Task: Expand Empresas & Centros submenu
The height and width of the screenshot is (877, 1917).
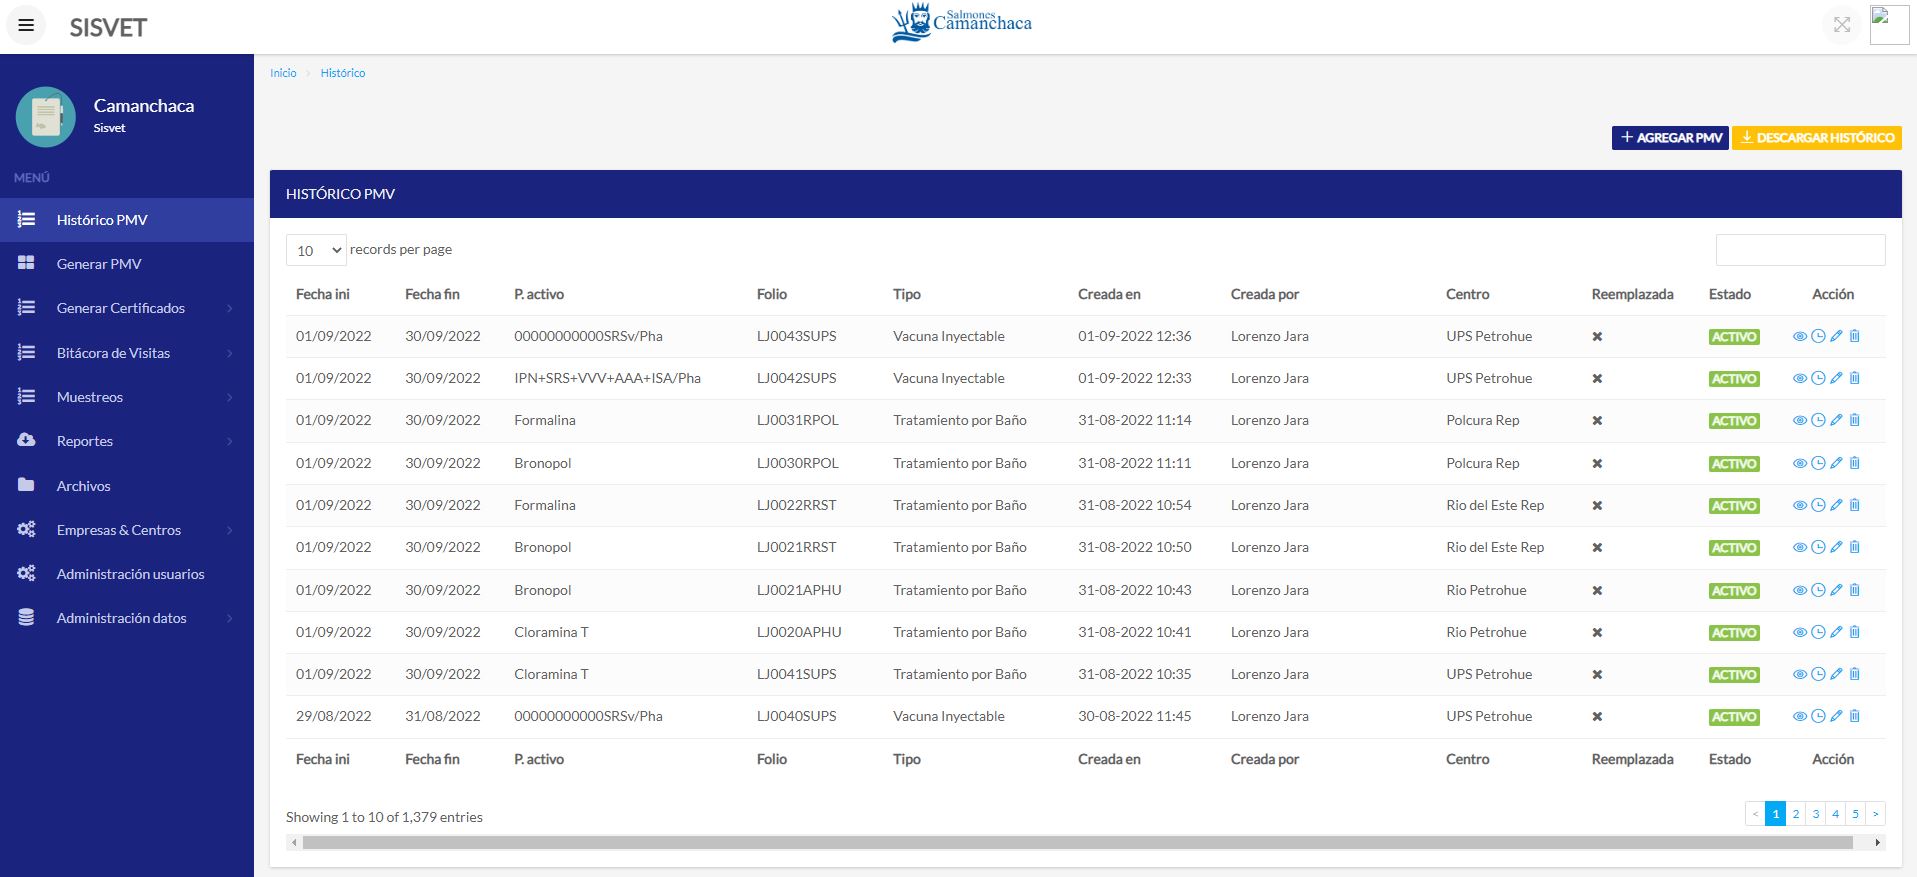Action: 127,530
